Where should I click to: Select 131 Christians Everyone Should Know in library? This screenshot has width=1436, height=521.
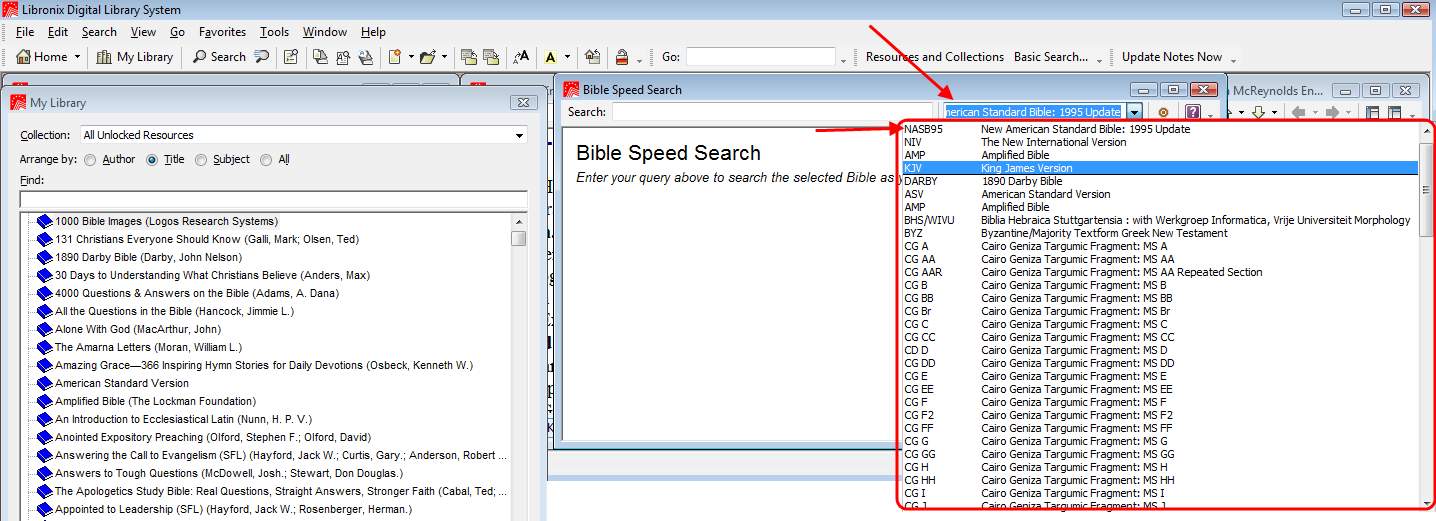coord(207,239)
